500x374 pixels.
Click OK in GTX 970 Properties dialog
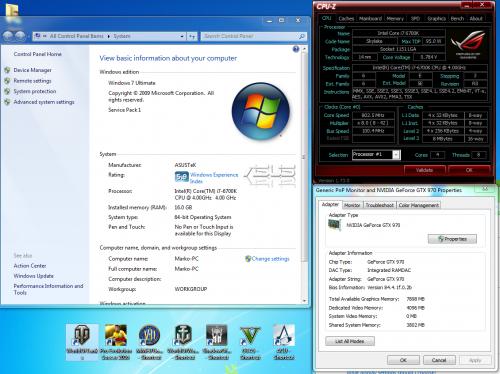click(x=403, y=360)
